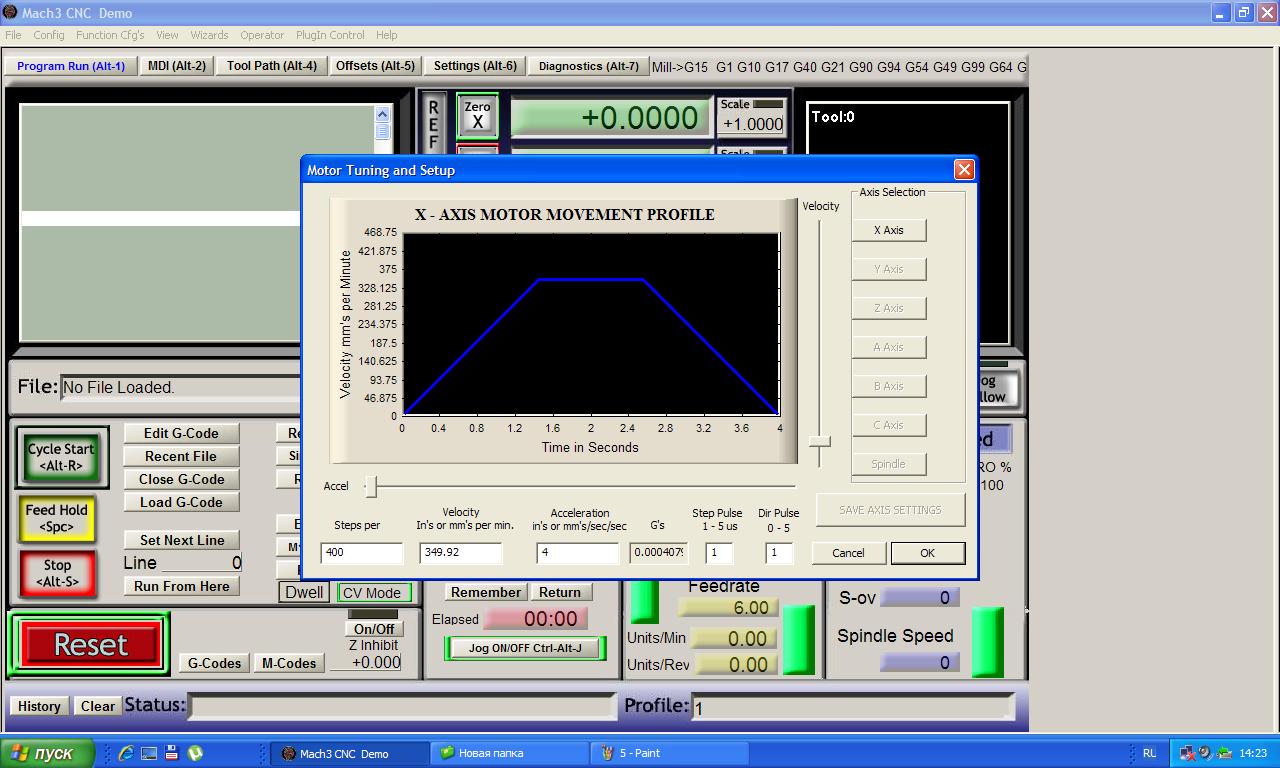Open the Wizards menu
Image resolution: width=1280 pixels, height=768 pixels.
click(209, 35)
